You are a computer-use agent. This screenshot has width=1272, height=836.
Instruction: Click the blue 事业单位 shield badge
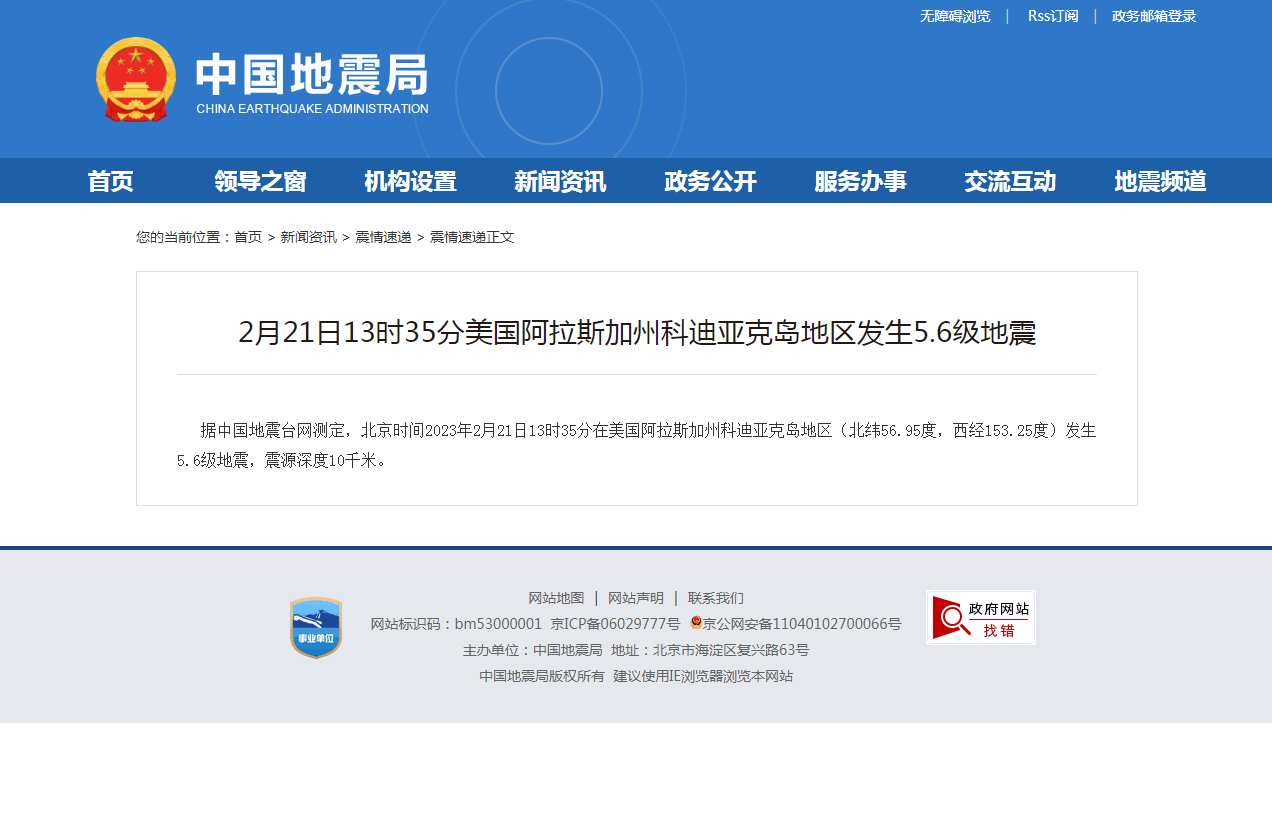point(316,628)
